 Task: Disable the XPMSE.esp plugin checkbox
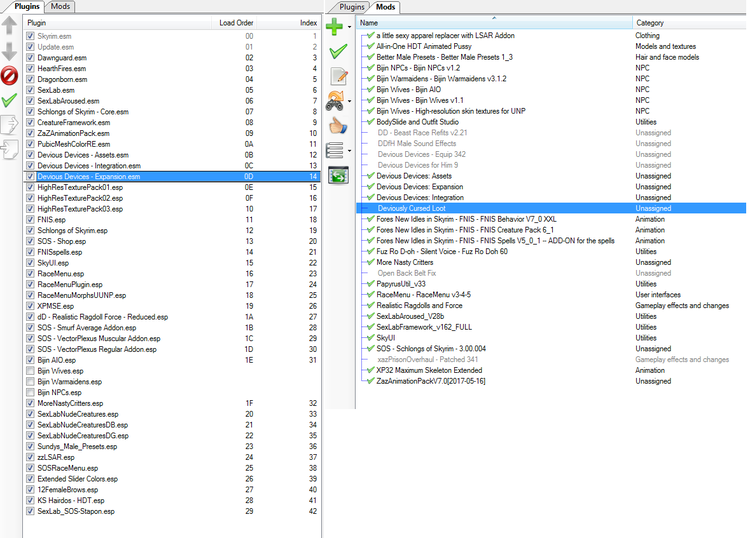click(30, 306)
